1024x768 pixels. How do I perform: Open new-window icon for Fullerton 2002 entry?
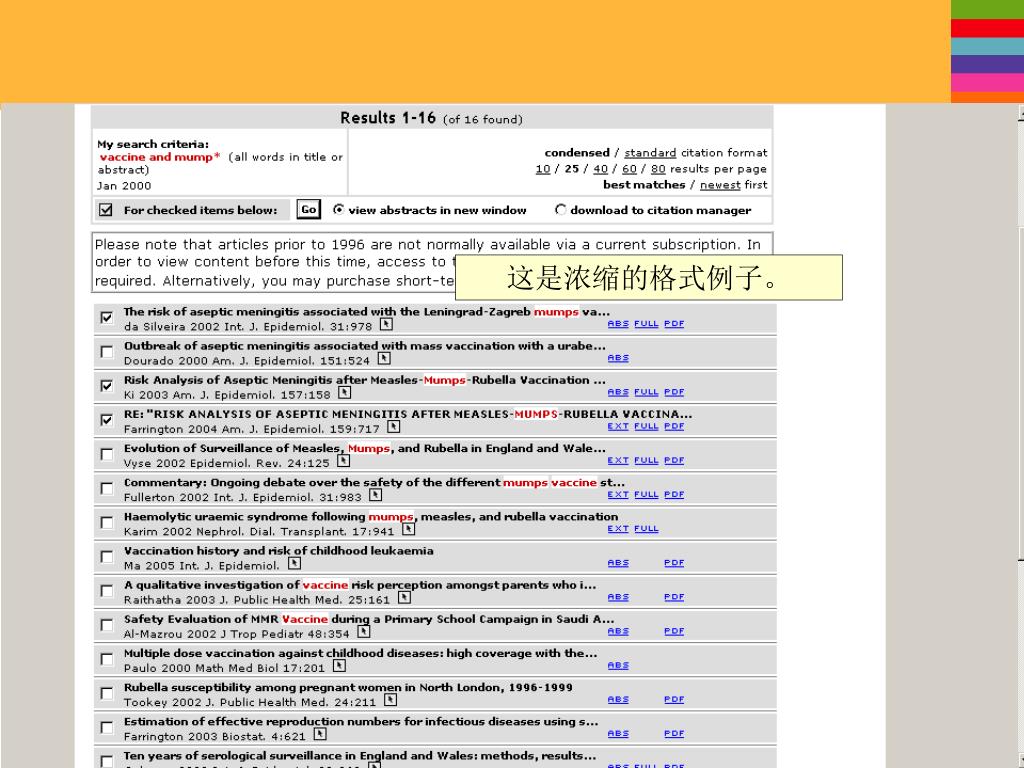click(376, 495)
